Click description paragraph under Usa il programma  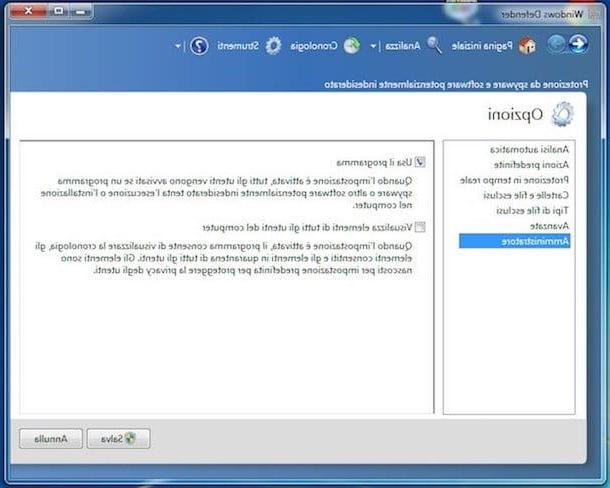(x=226, y=193)
